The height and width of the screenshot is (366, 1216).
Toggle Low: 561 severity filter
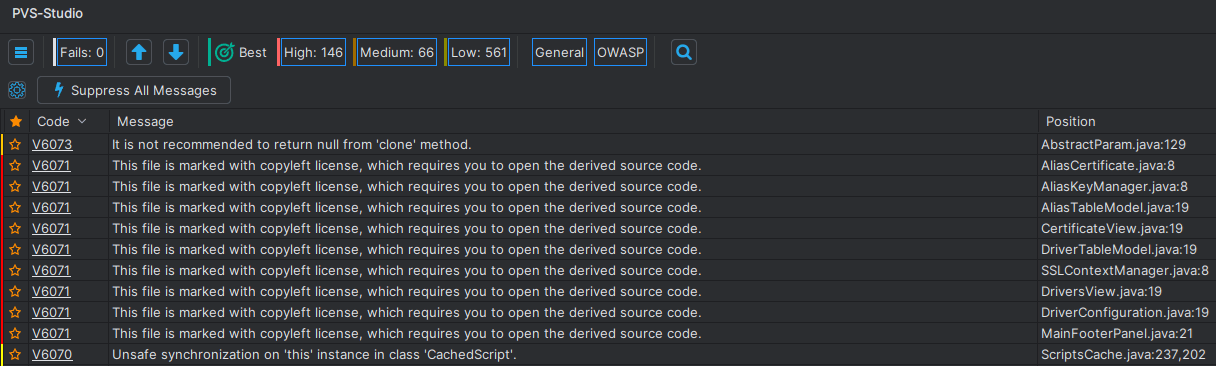[x=479, y=52]
